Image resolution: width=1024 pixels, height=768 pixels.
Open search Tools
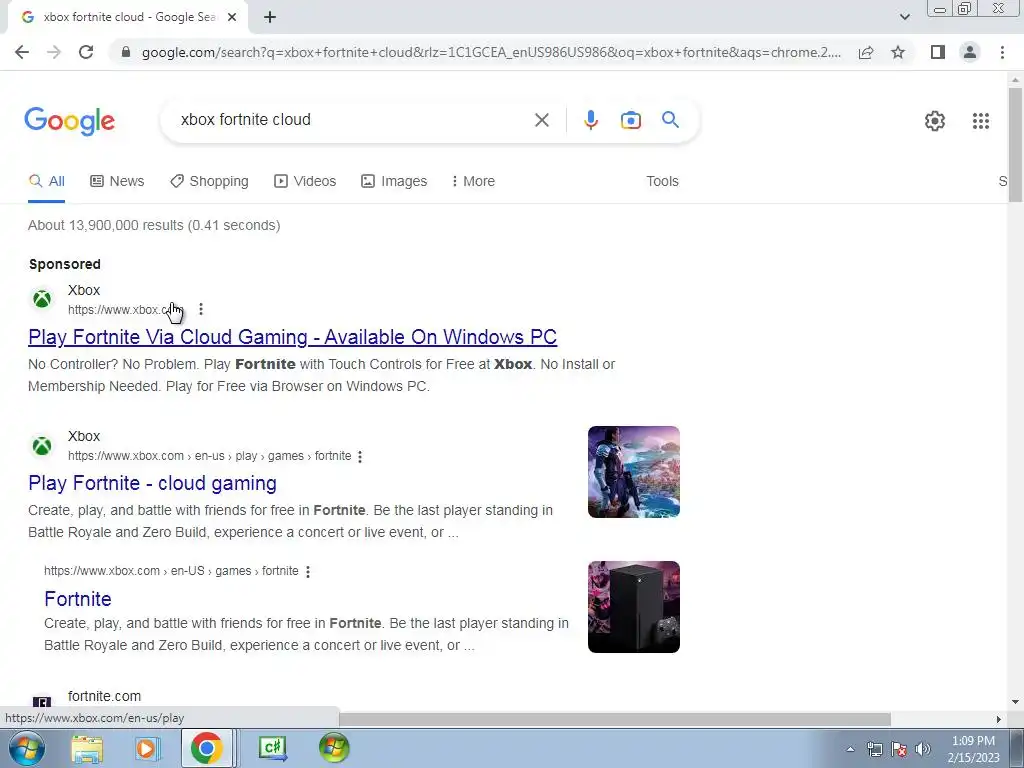(662, 182)
